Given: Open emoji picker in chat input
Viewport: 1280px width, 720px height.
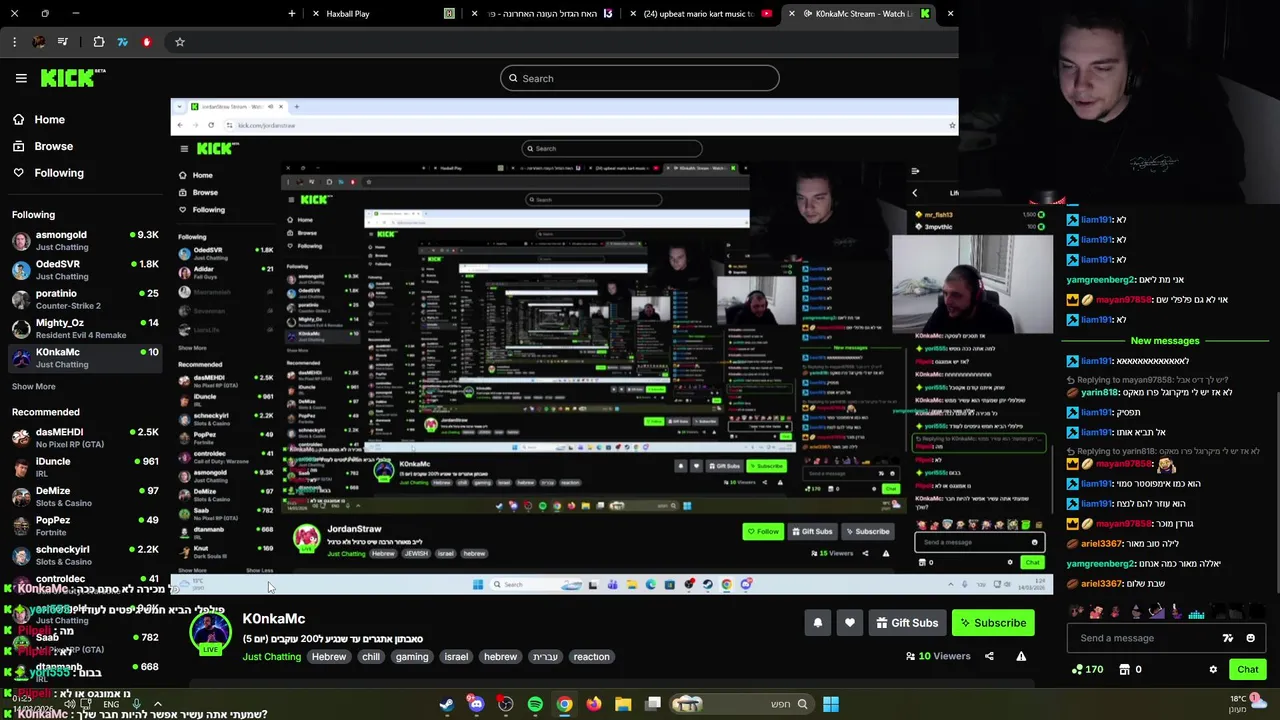Looking at the screenshot, I should 1250,638.
